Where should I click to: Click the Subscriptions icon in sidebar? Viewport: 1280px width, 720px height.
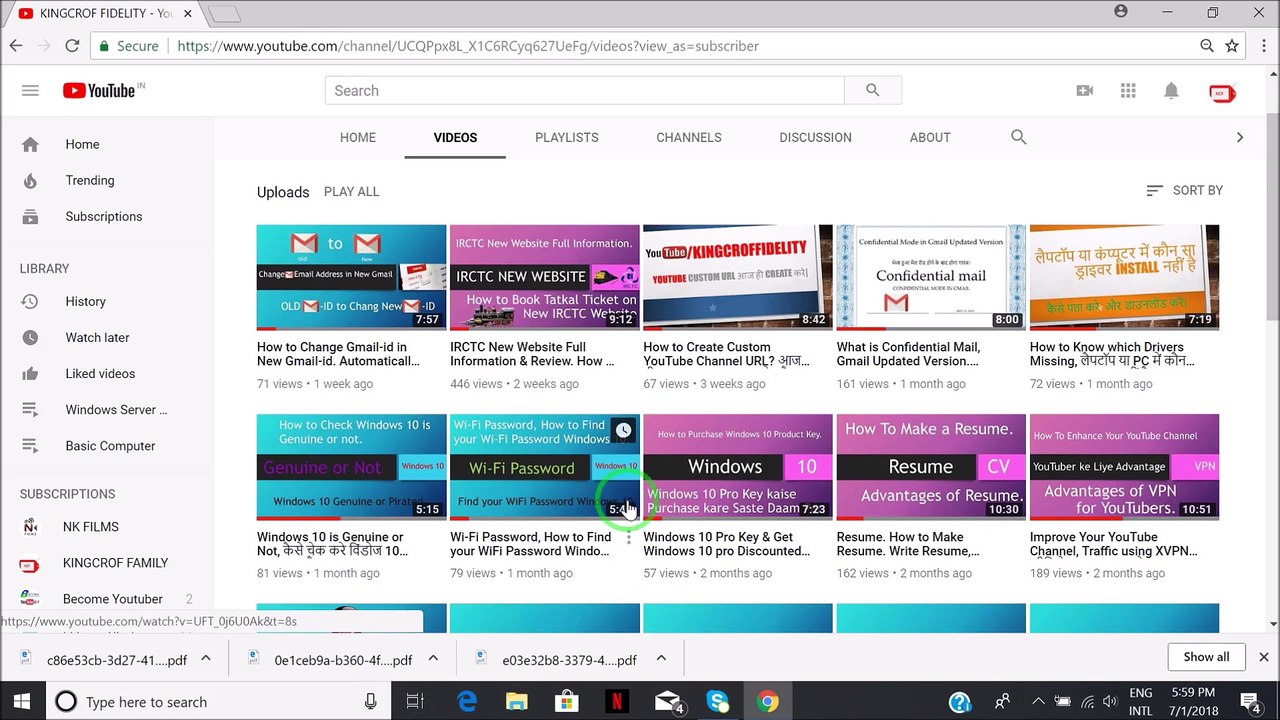click(30, 216)
